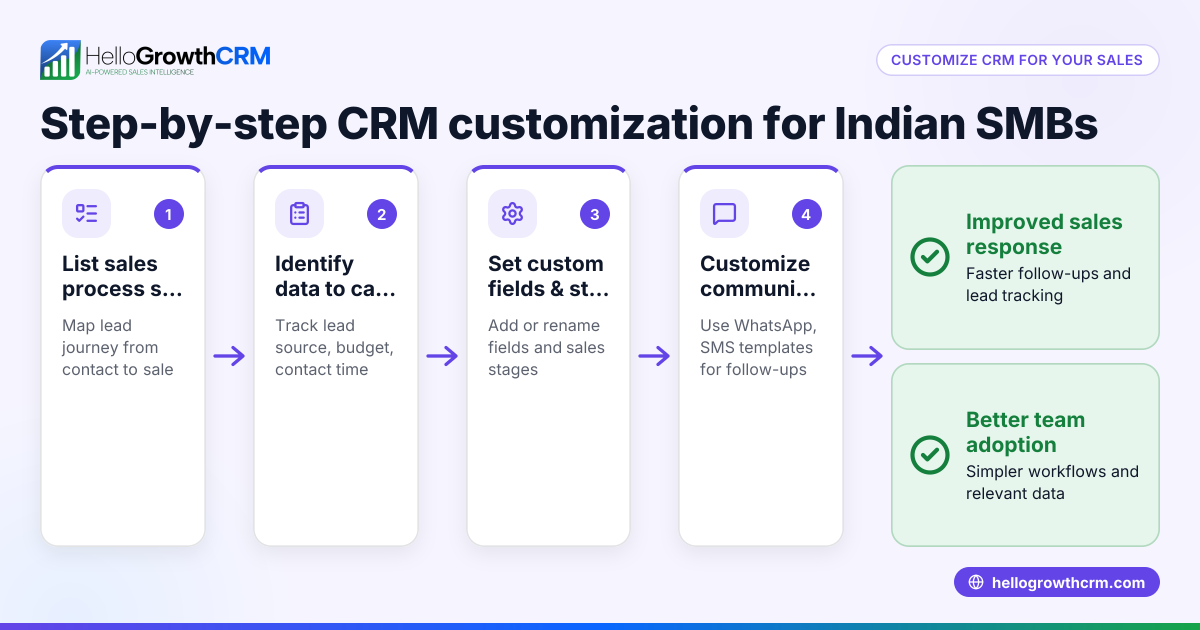Open the hellogrowthcrm.com link

[x=1057, y=582]
